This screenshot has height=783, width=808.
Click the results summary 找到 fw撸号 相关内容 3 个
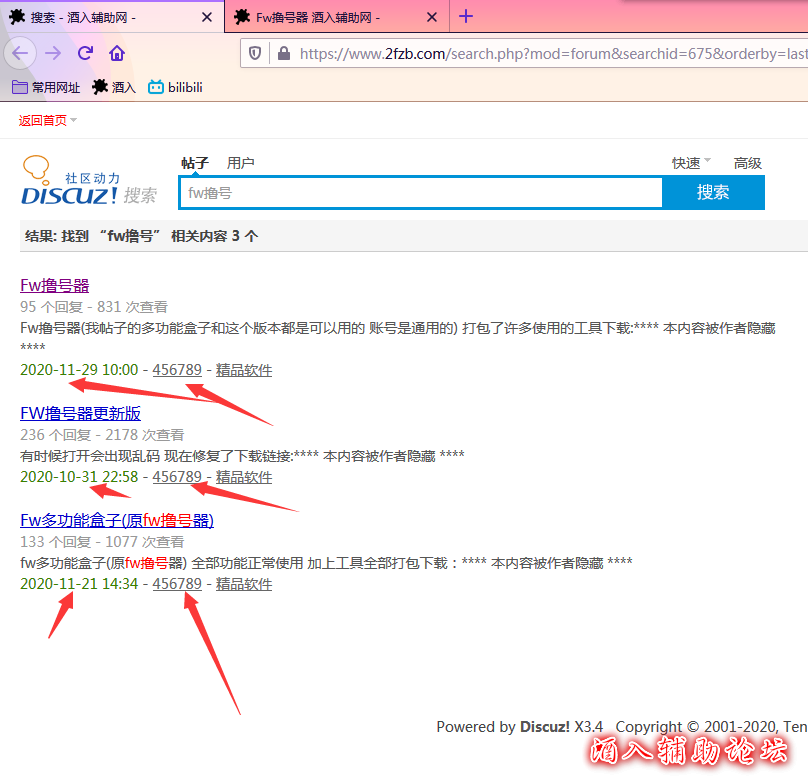(142, 236)
